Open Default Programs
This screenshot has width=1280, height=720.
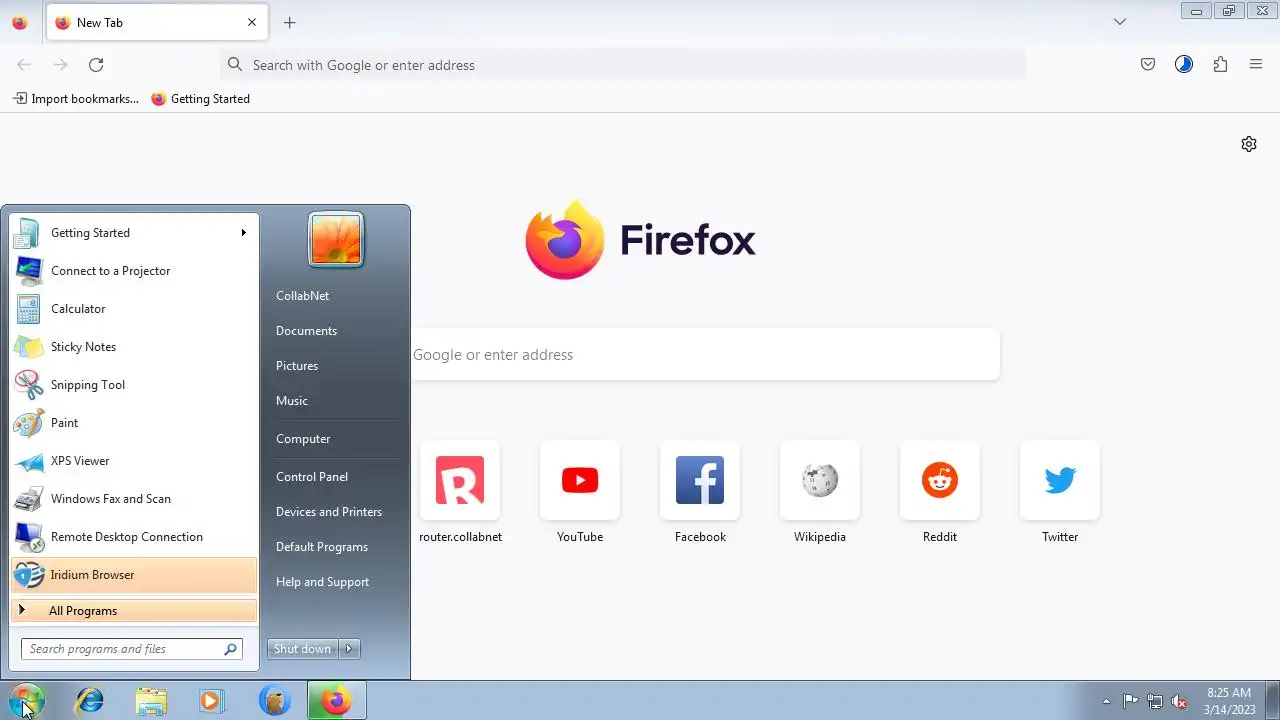tap(322, 547)
